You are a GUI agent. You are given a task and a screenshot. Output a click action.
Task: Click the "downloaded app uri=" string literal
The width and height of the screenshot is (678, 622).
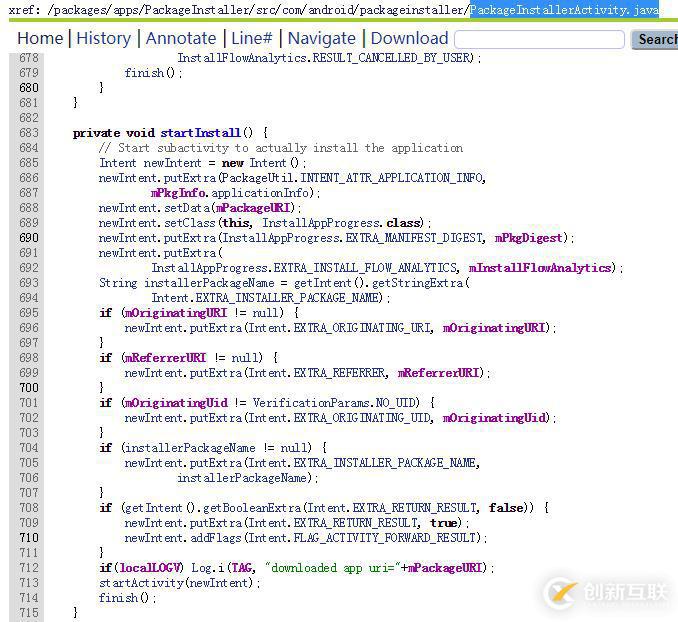[333, 567]
